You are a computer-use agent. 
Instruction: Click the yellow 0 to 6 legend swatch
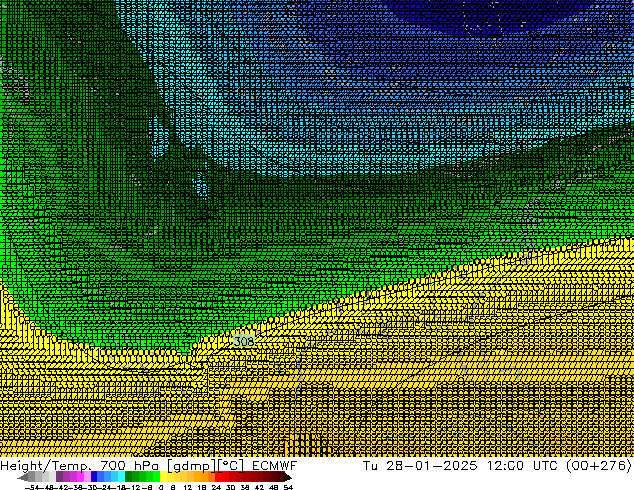click(163, 477)
